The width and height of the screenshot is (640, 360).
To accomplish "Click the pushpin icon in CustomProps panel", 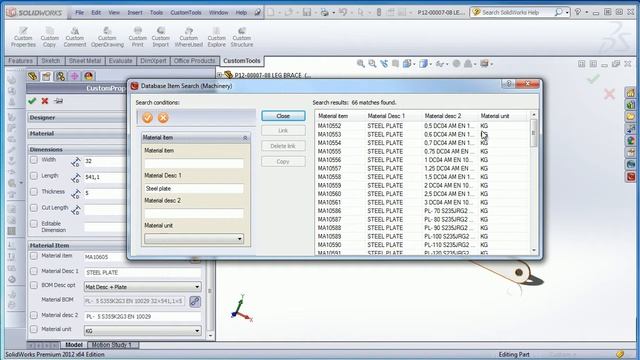I will 58,101.
